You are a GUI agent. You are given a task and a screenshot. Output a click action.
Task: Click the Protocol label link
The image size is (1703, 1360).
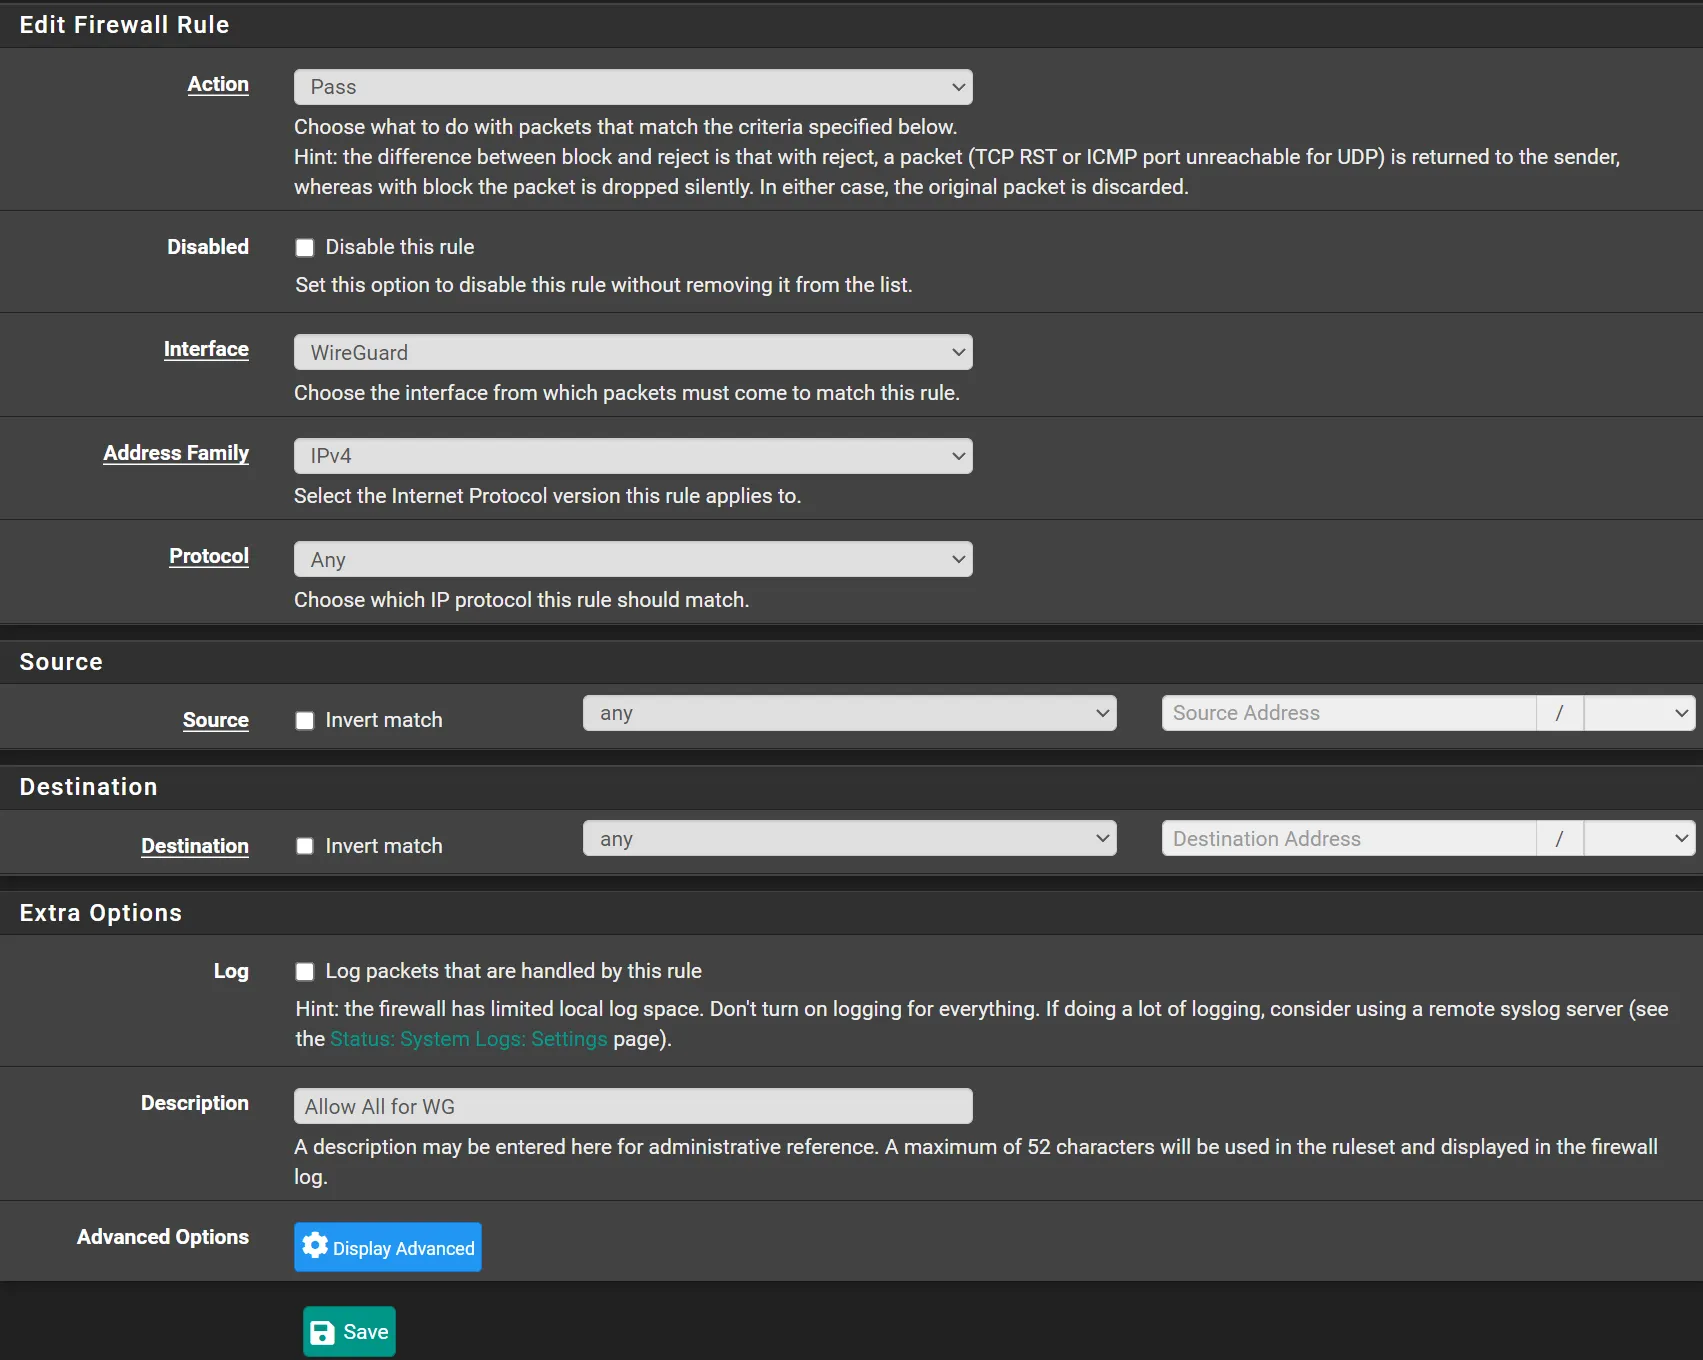click(x=208, y=556)
